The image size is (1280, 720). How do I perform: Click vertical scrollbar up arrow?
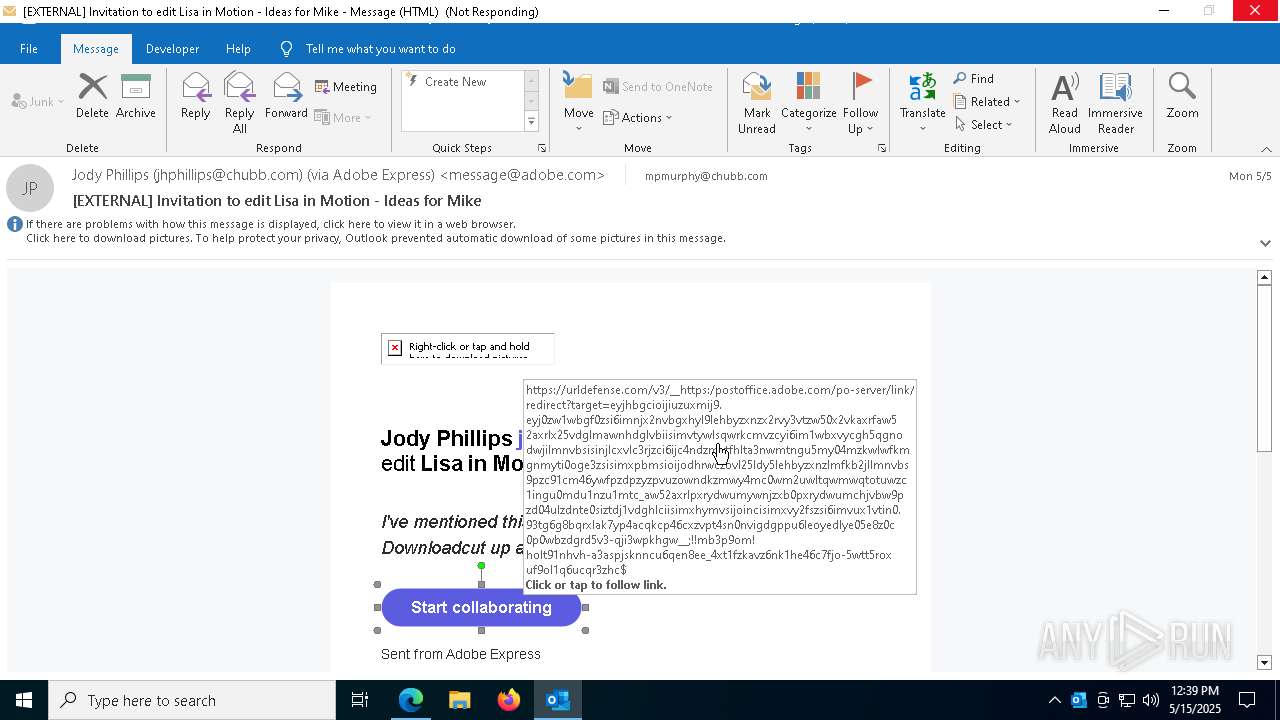(1264, 277)
